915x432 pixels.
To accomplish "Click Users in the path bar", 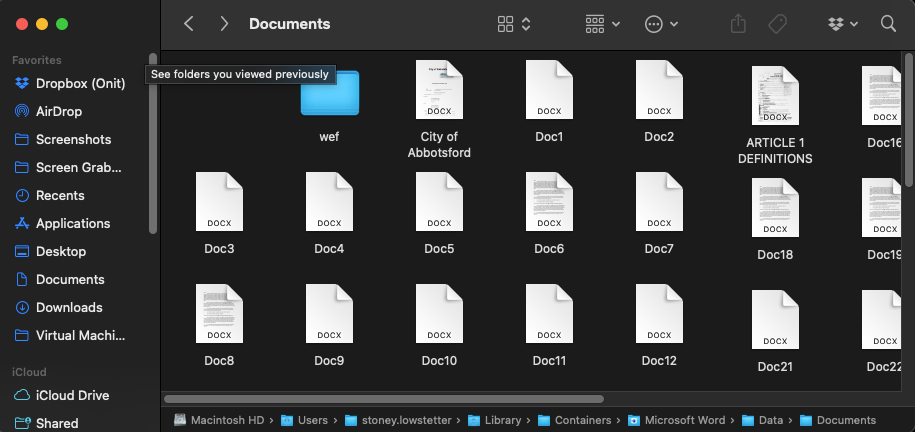I will pos(304,420).
